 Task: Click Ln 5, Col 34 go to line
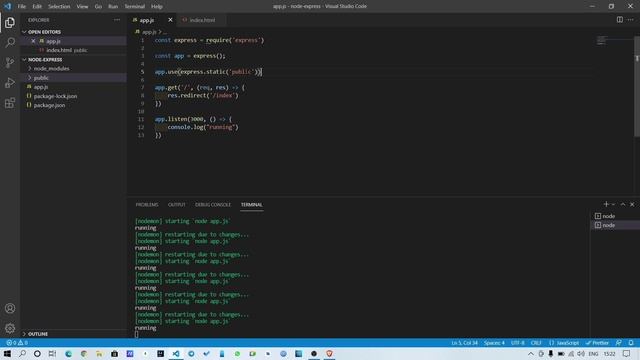tap(464, 342)
